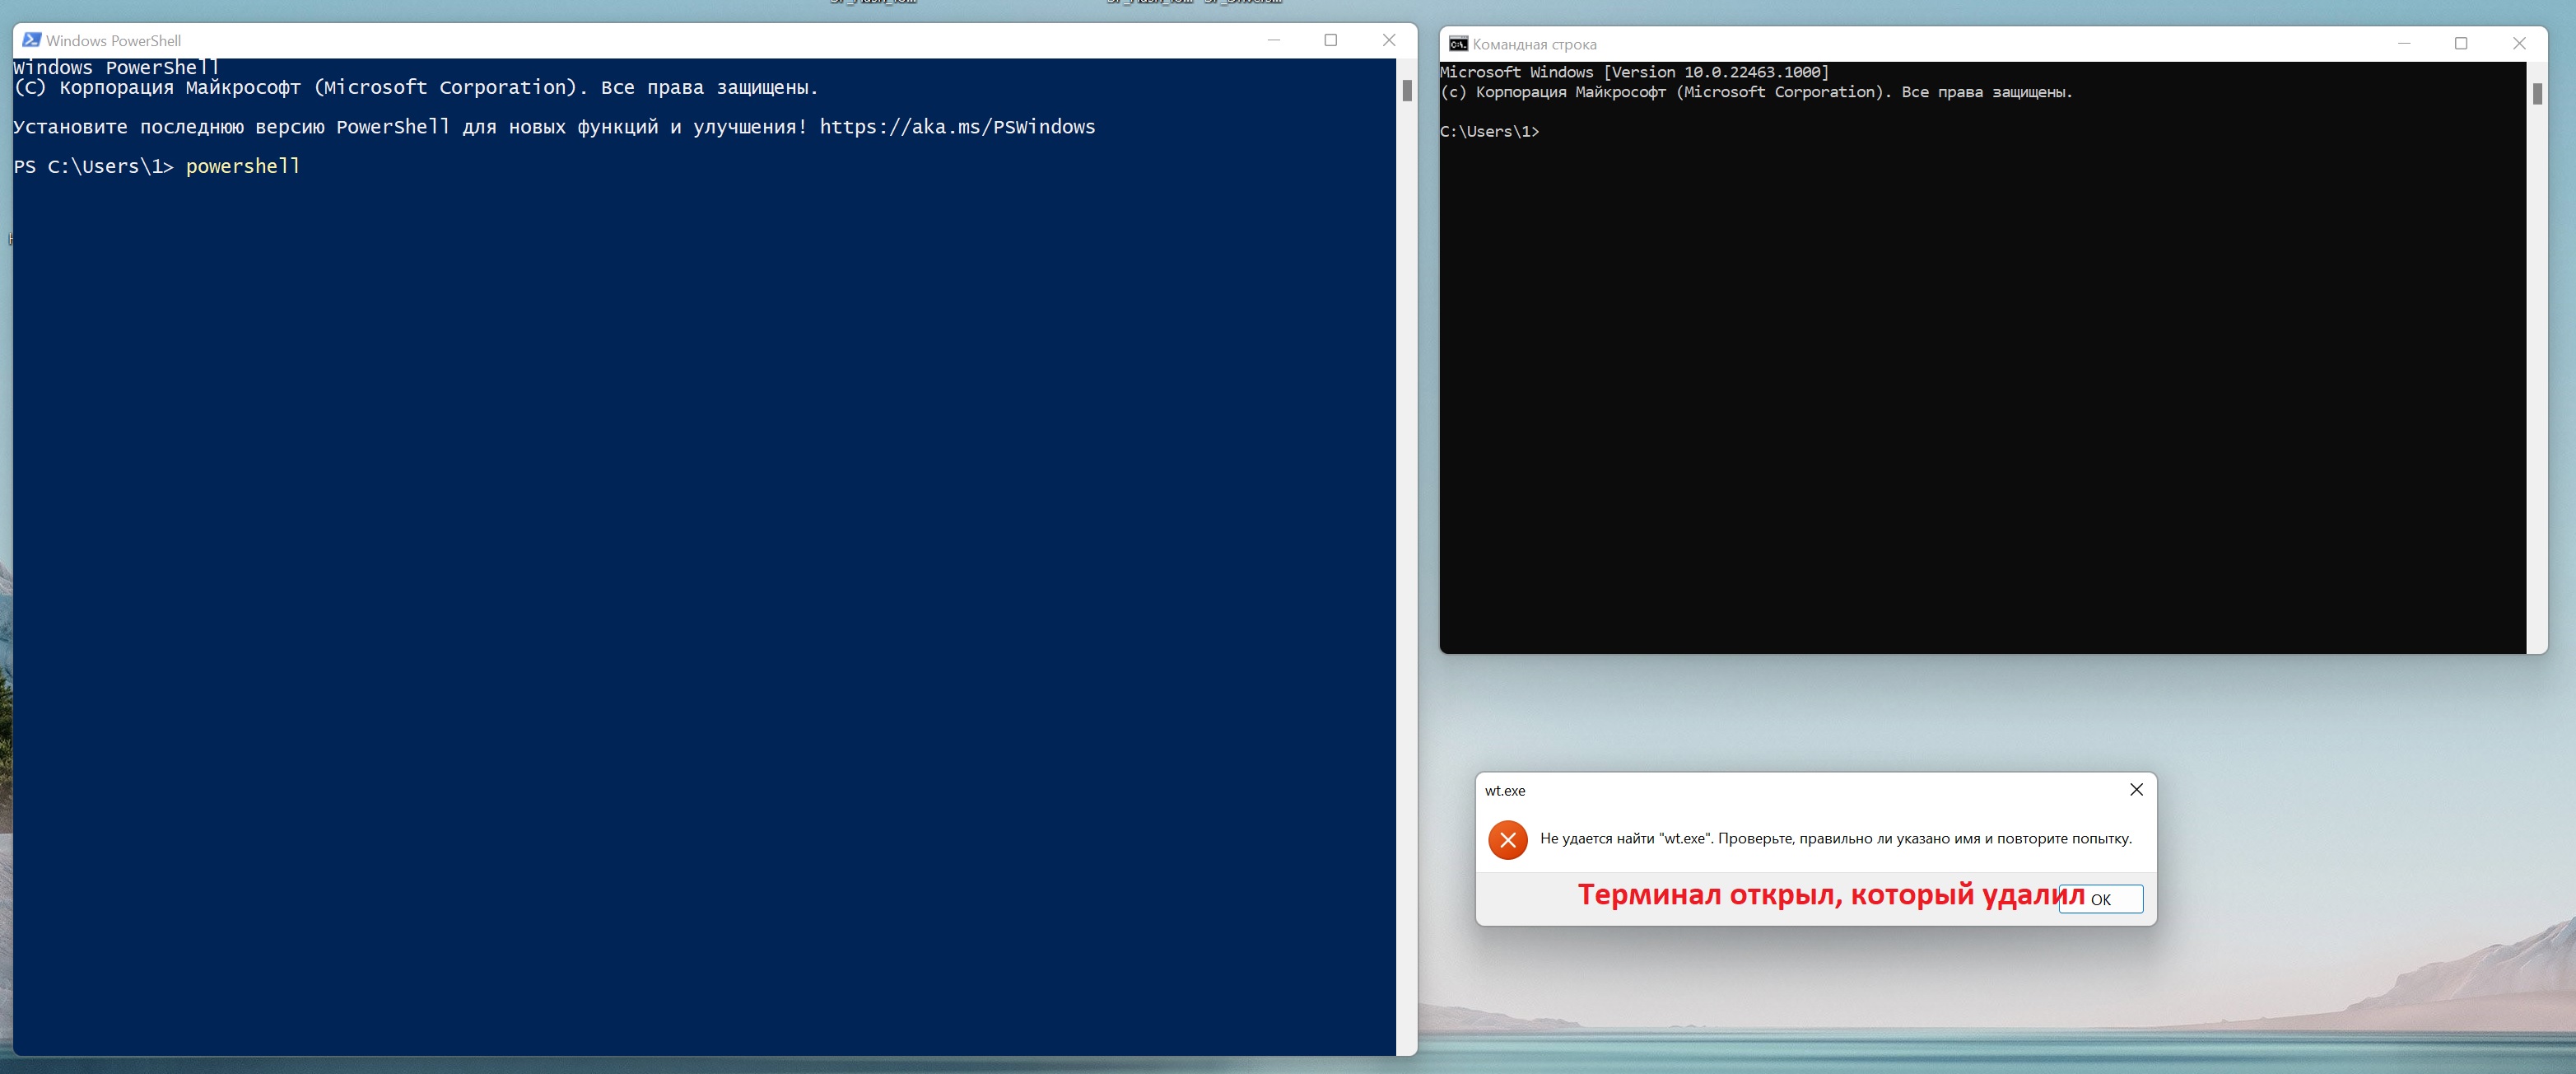2576x1074 pixels.
Task: Click the wt.exe dialog title
Action: [x=1504, y=791]
